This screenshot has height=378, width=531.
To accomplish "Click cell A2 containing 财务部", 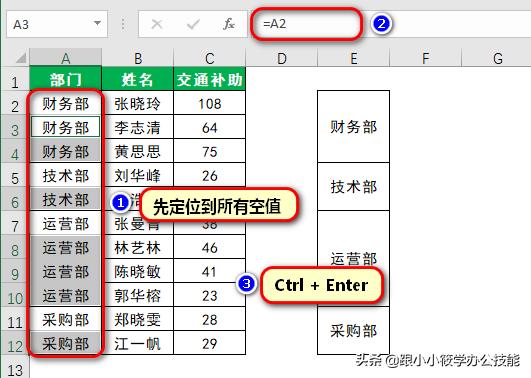I will click(x=66, y=103).
